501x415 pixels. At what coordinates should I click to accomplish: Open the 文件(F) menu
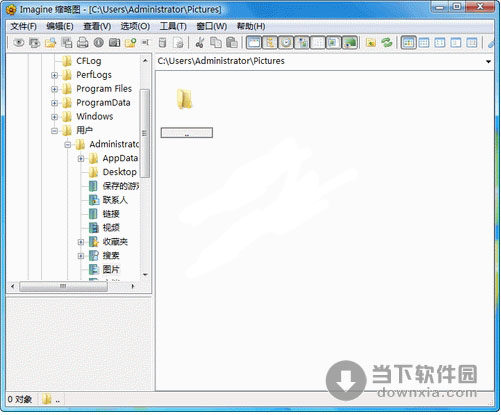click(x=23, y=26)
